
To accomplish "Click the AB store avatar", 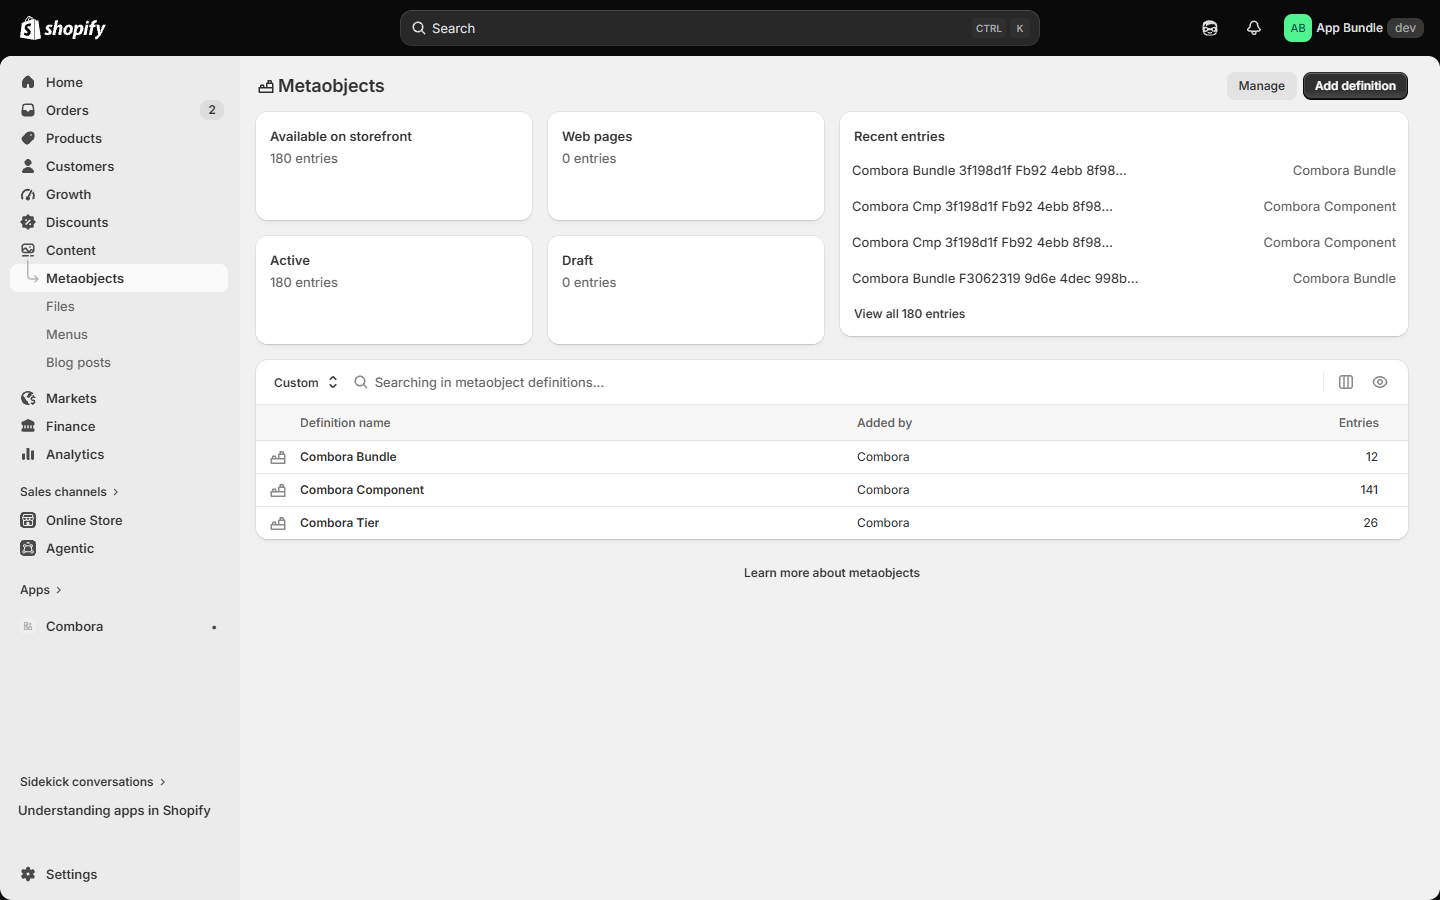I will pos(1298,28).
